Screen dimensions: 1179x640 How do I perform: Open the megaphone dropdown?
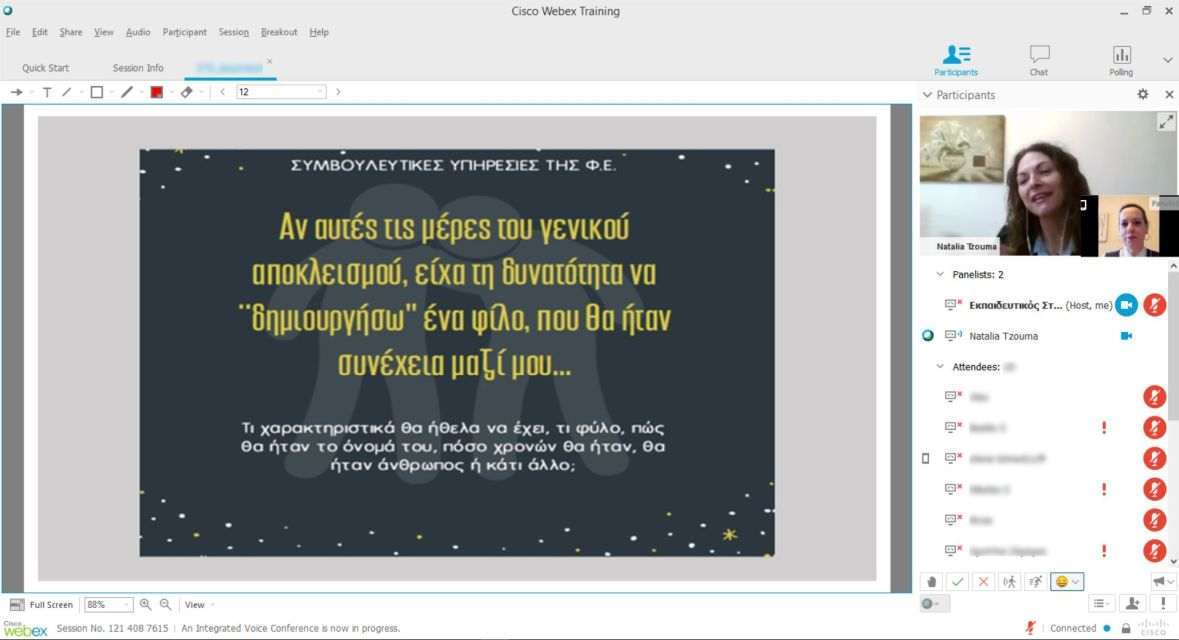click(x=1162, y=581)
